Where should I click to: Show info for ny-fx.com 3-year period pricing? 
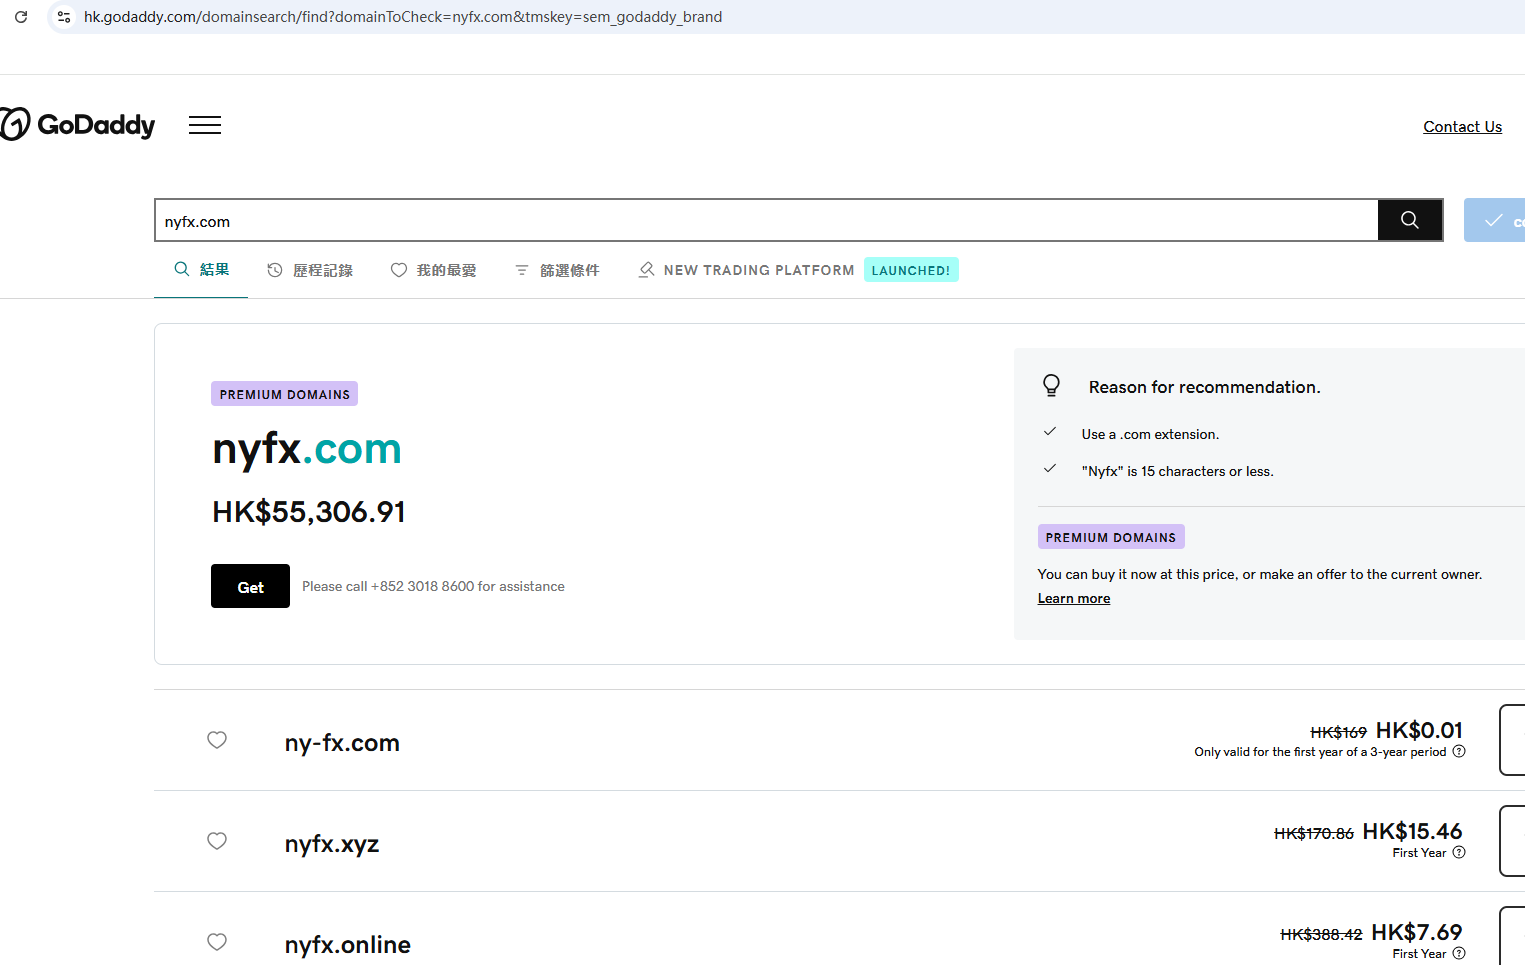click(1459, 752)
